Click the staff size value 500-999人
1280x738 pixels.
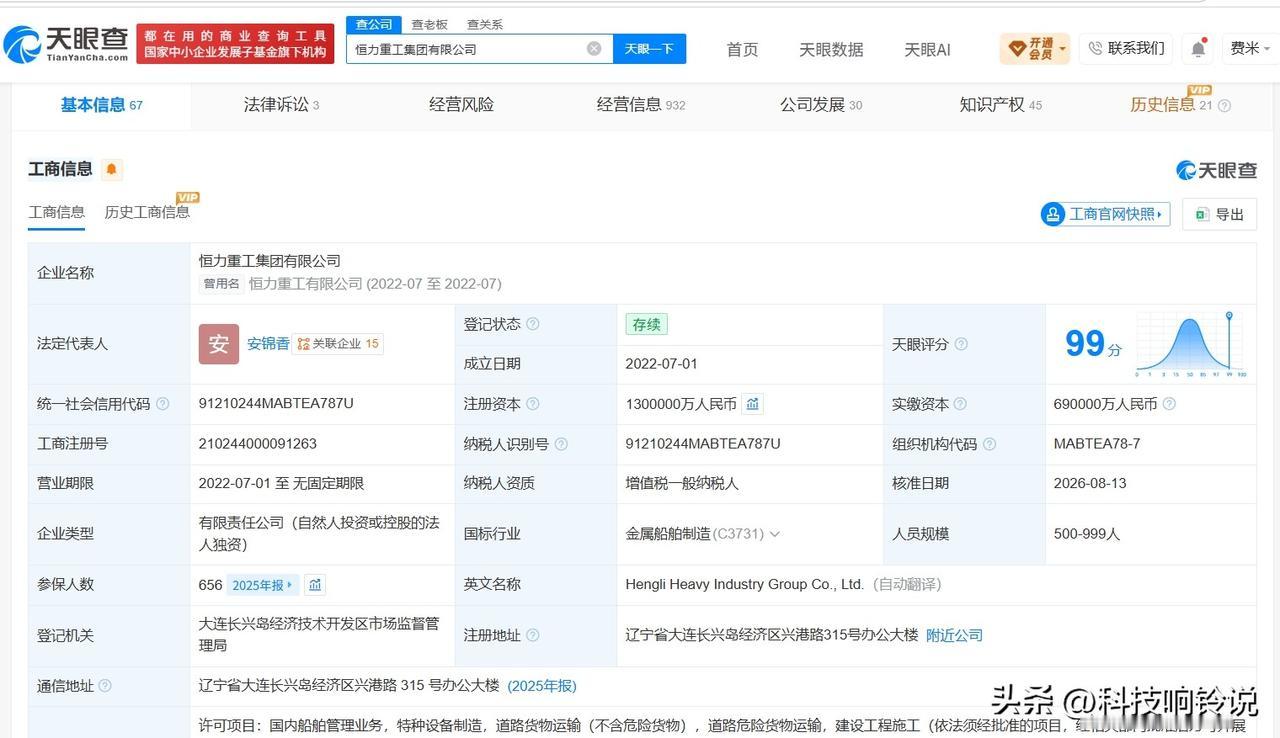tap(1087, 534)
